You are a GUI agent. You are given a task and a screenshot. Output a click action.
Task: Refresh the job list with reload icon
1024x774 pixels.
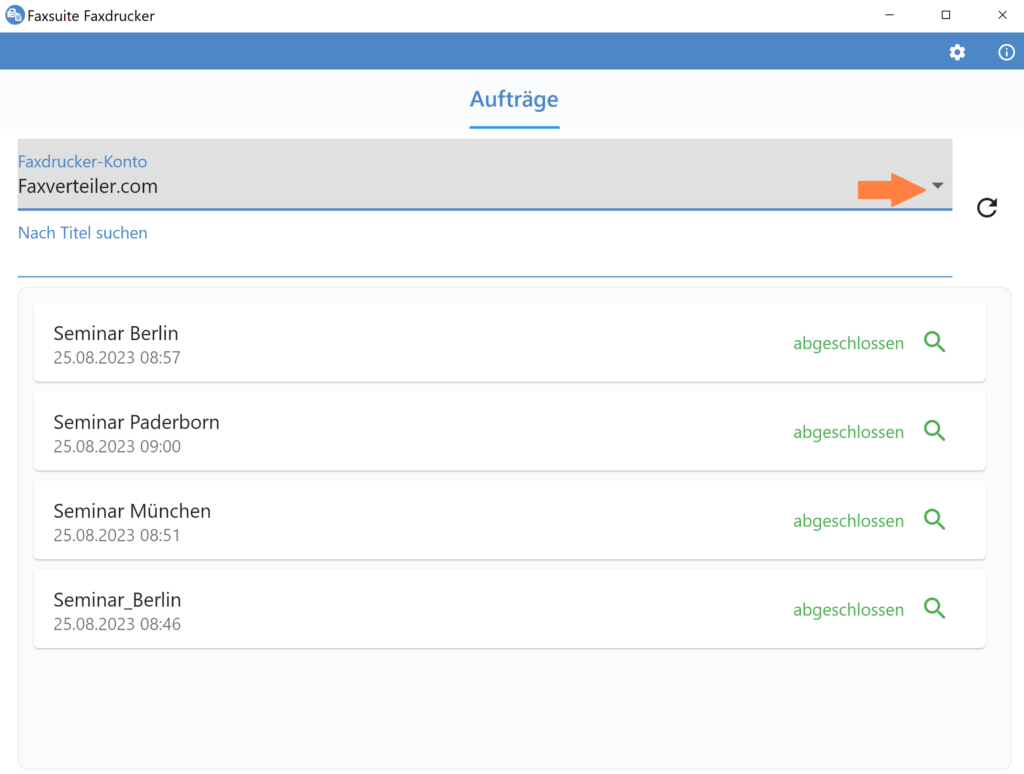(x=987, y=208)
